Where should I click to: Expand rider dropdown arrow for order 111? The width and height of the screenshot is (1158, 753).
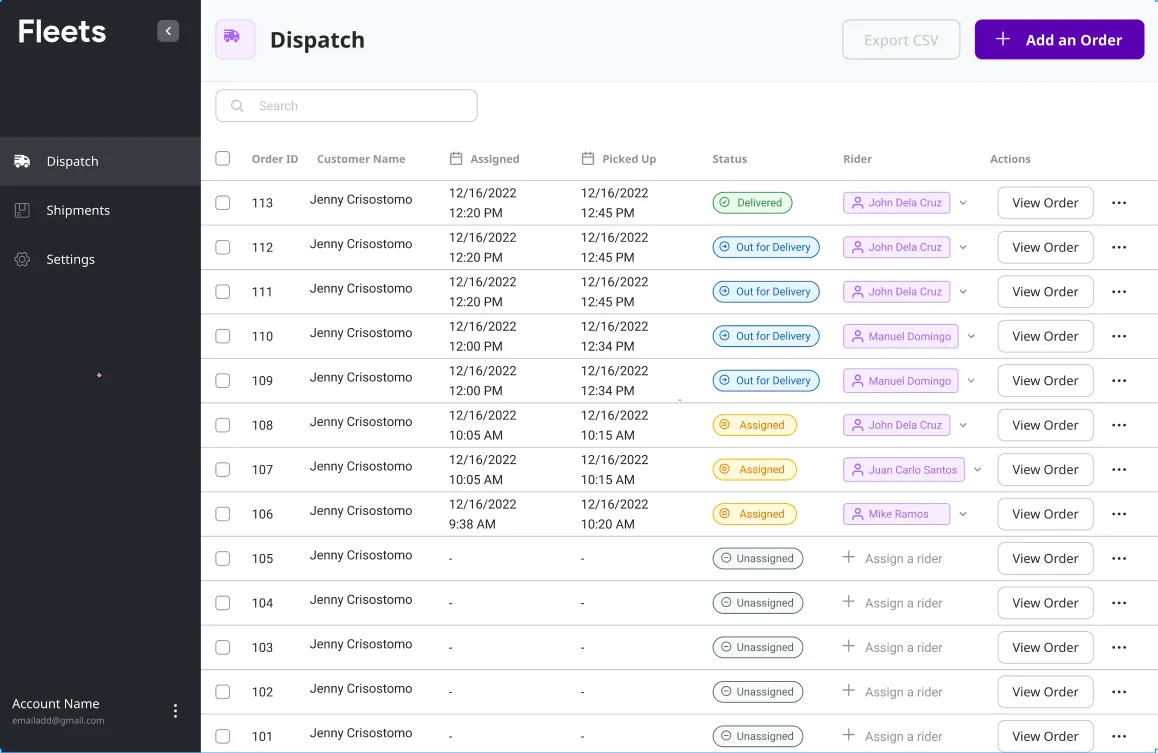coord(963,292)
